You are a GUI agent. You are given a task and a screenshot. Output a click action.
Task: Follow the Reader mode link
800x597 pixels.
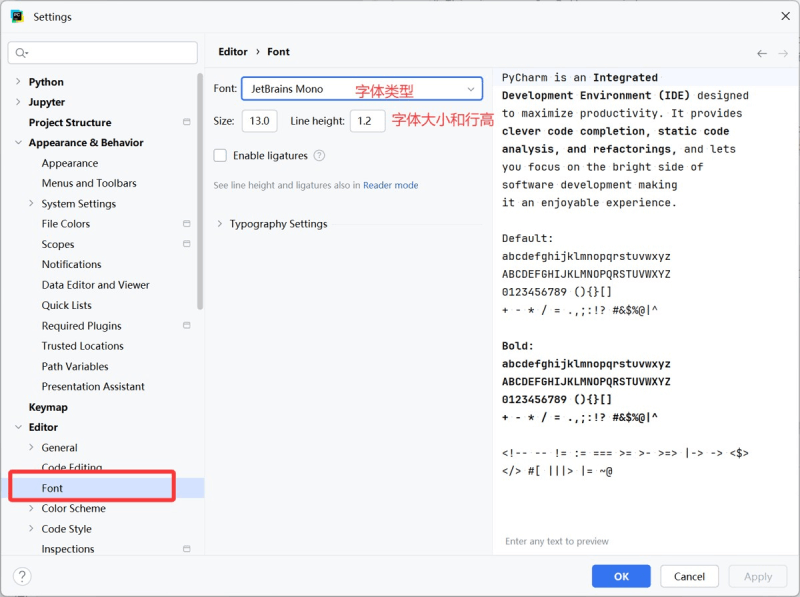pyautogui.click(x=390, y=185)
